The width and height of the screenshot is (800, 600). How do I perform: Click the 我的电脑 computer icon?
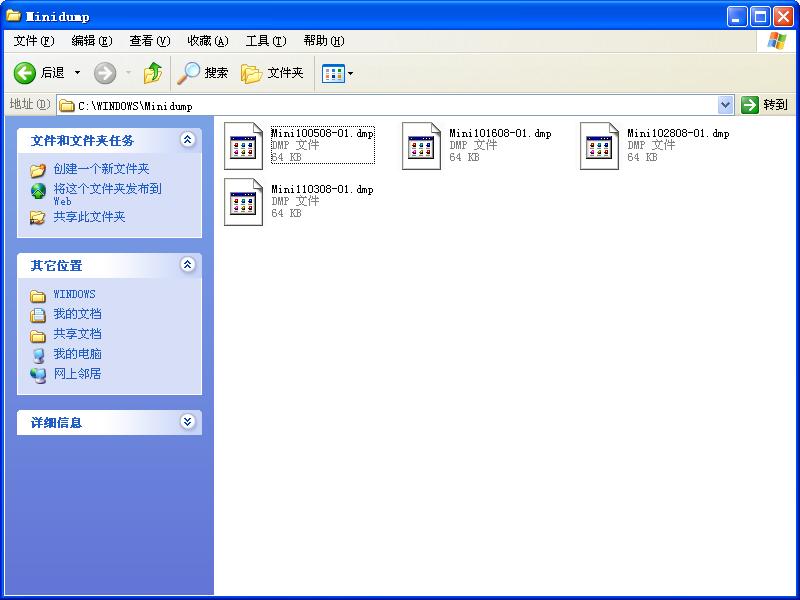point(38,355)
